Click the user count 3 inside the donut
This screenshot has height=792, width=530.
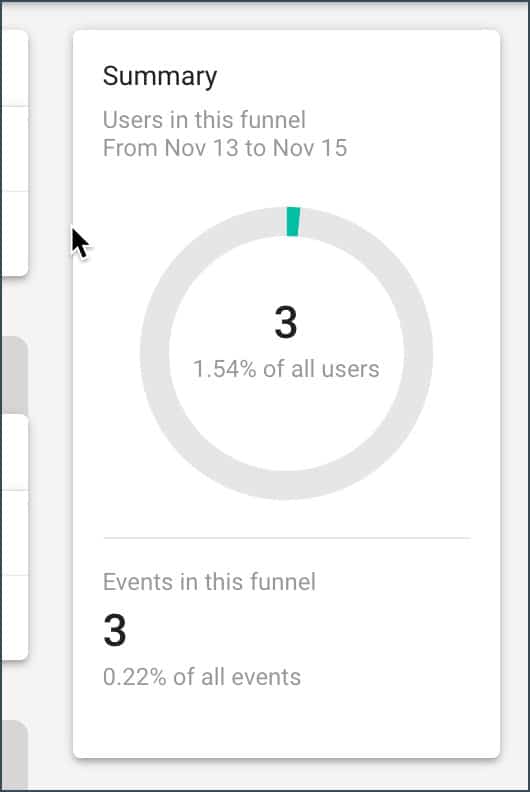point(286,322)
